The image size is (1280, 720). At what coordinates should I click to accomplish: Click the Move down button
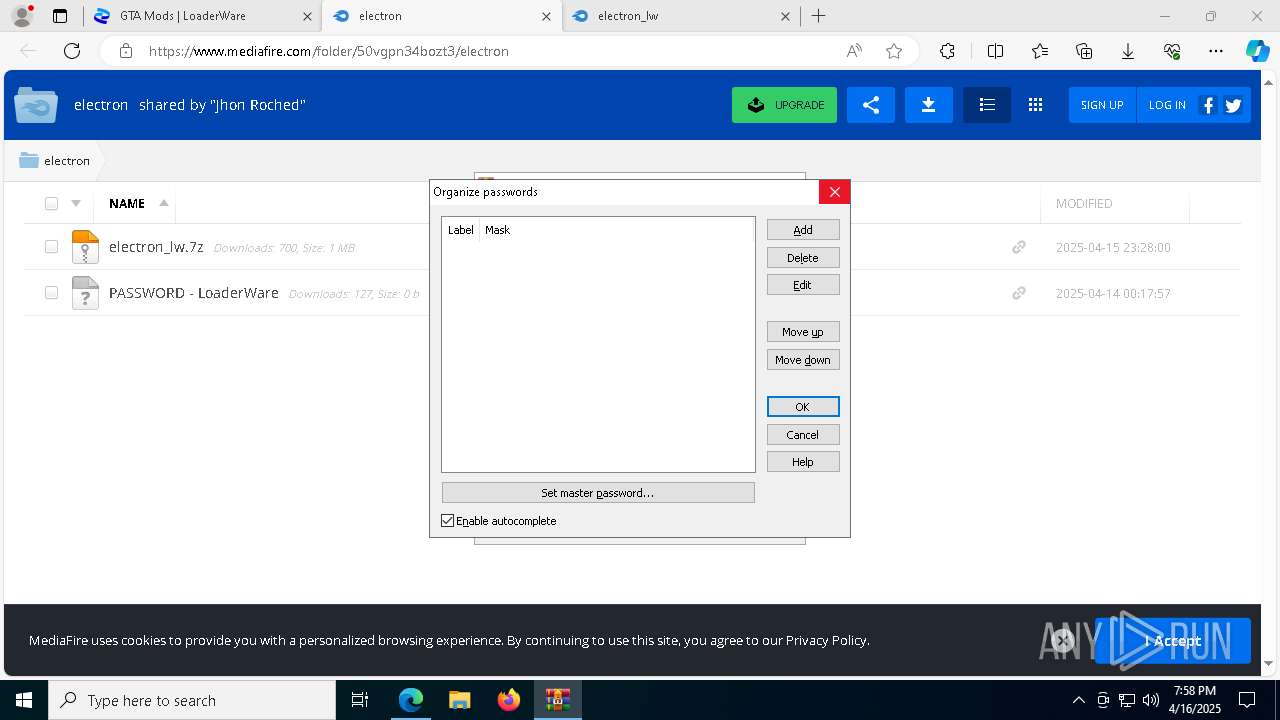click(x=803, y=360)
